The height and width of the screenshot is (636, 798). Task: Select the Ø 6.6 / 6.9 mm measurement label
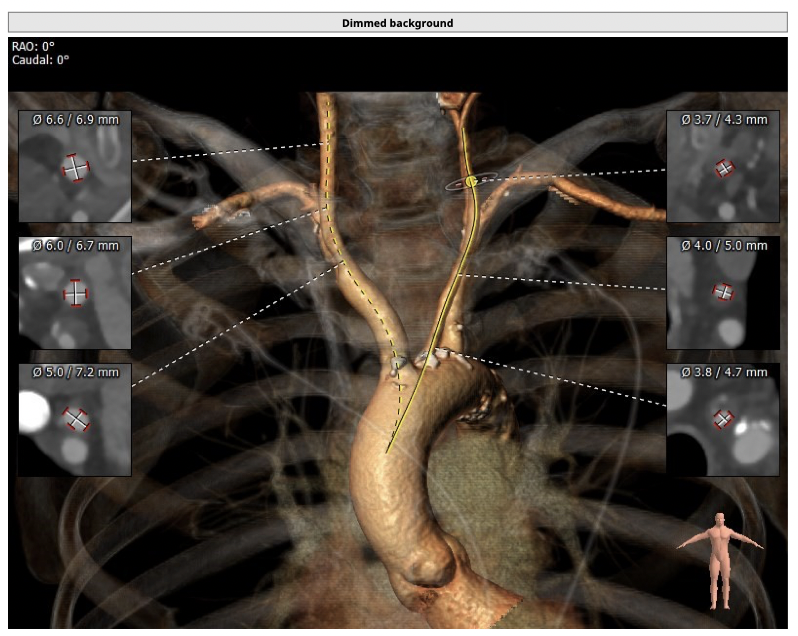(75, 120)
